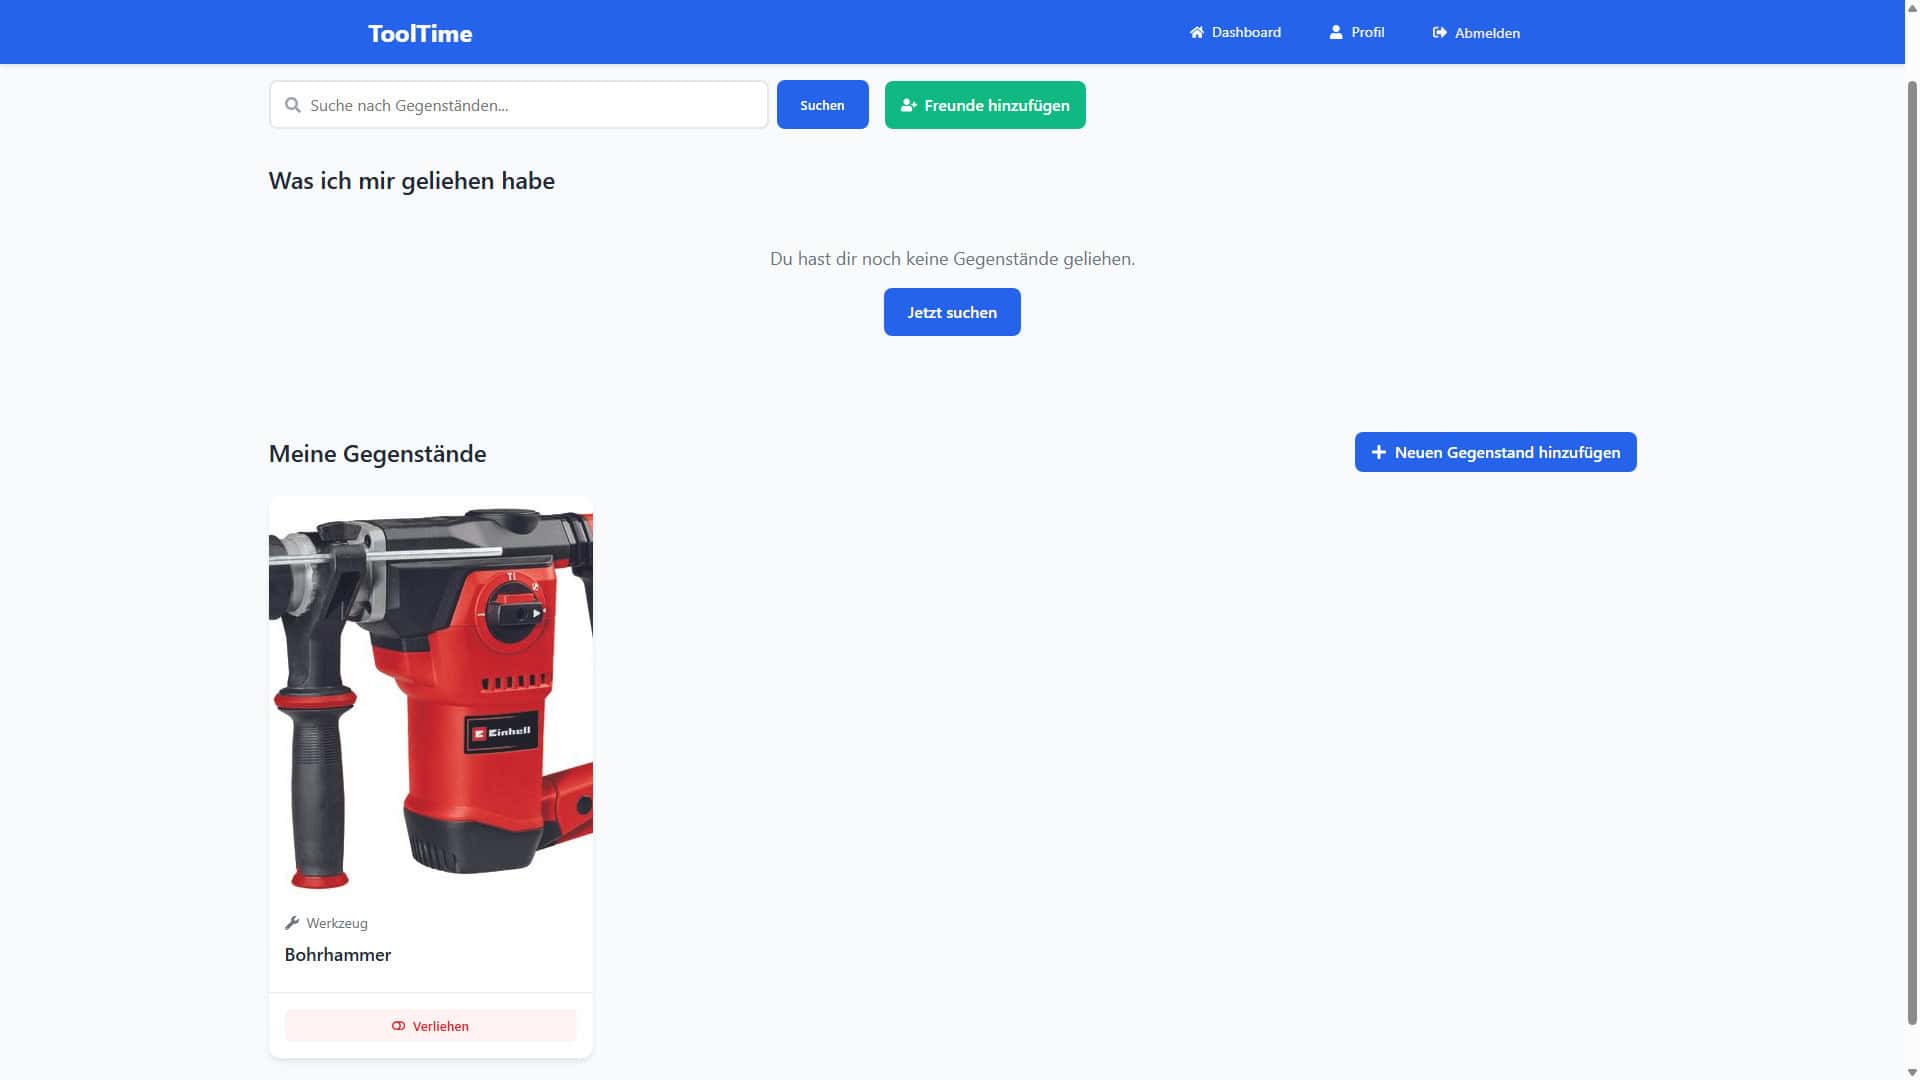This screenshot has width=1920, height=1080.
Task: Click the Freunde hinzufügen button
Action: [984, 104]
